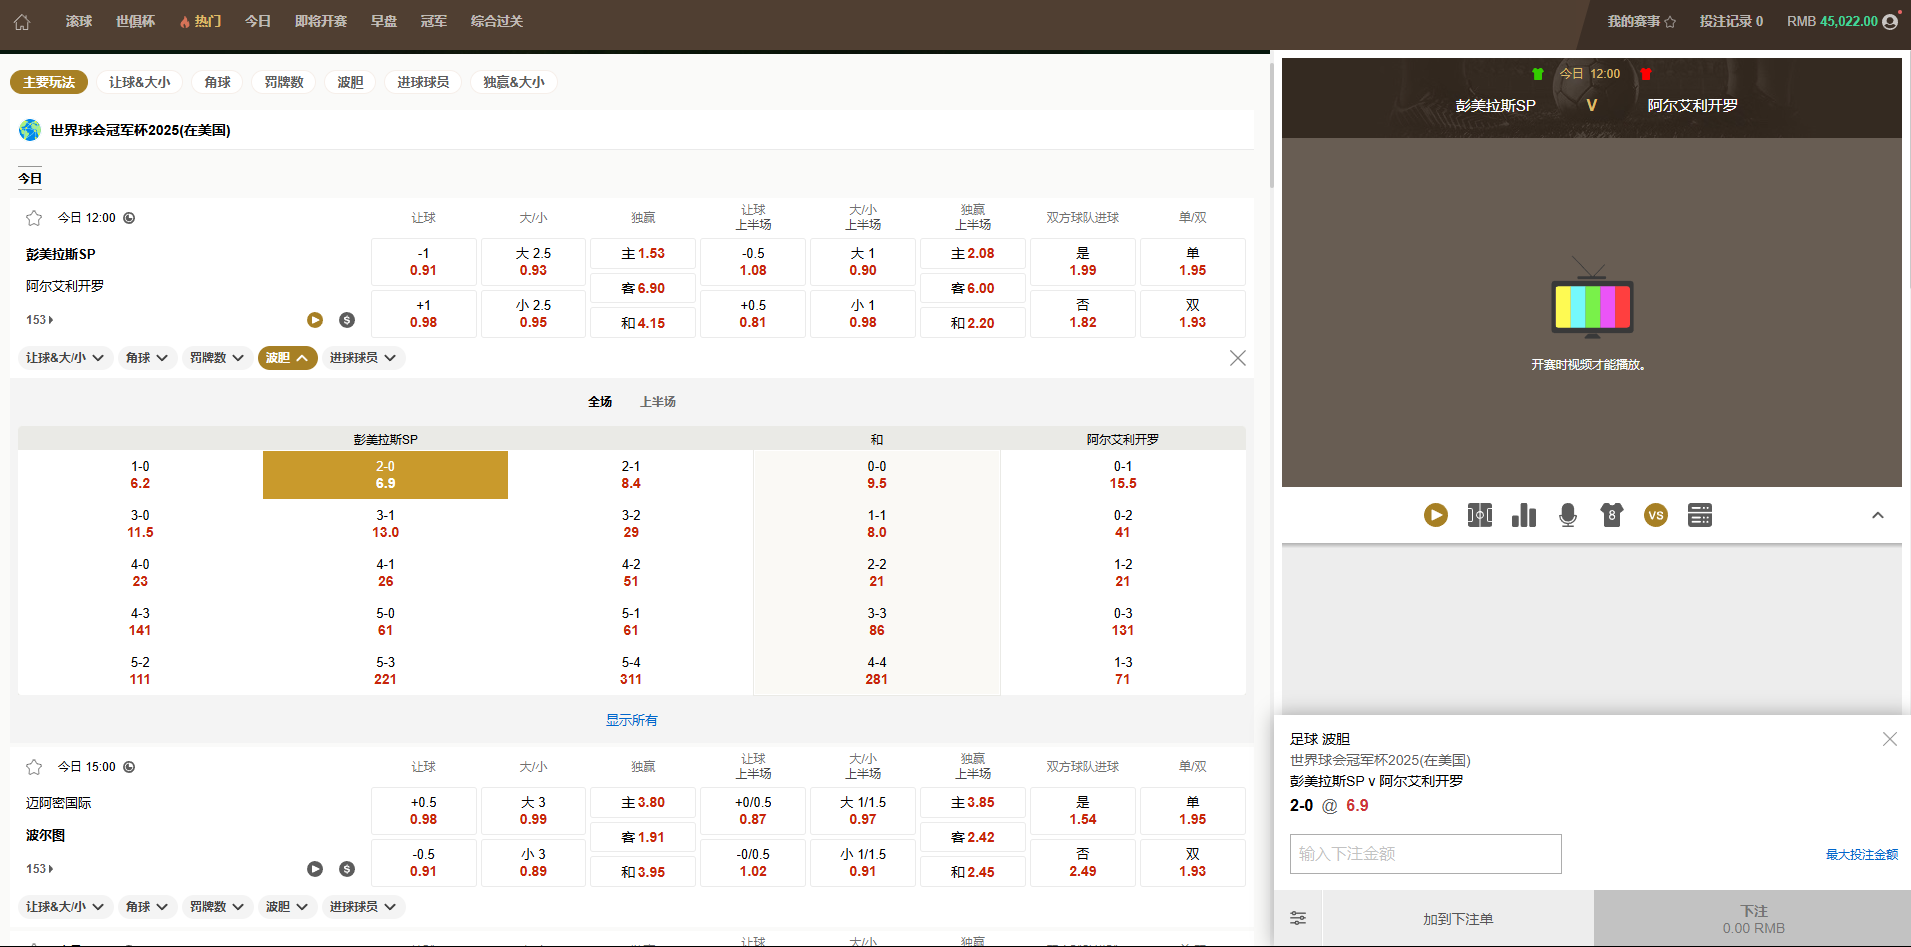Viewport: 1911px width, 947px height.
Task: Select draw score 0-0 at 9.5
Action: [877, 475]
